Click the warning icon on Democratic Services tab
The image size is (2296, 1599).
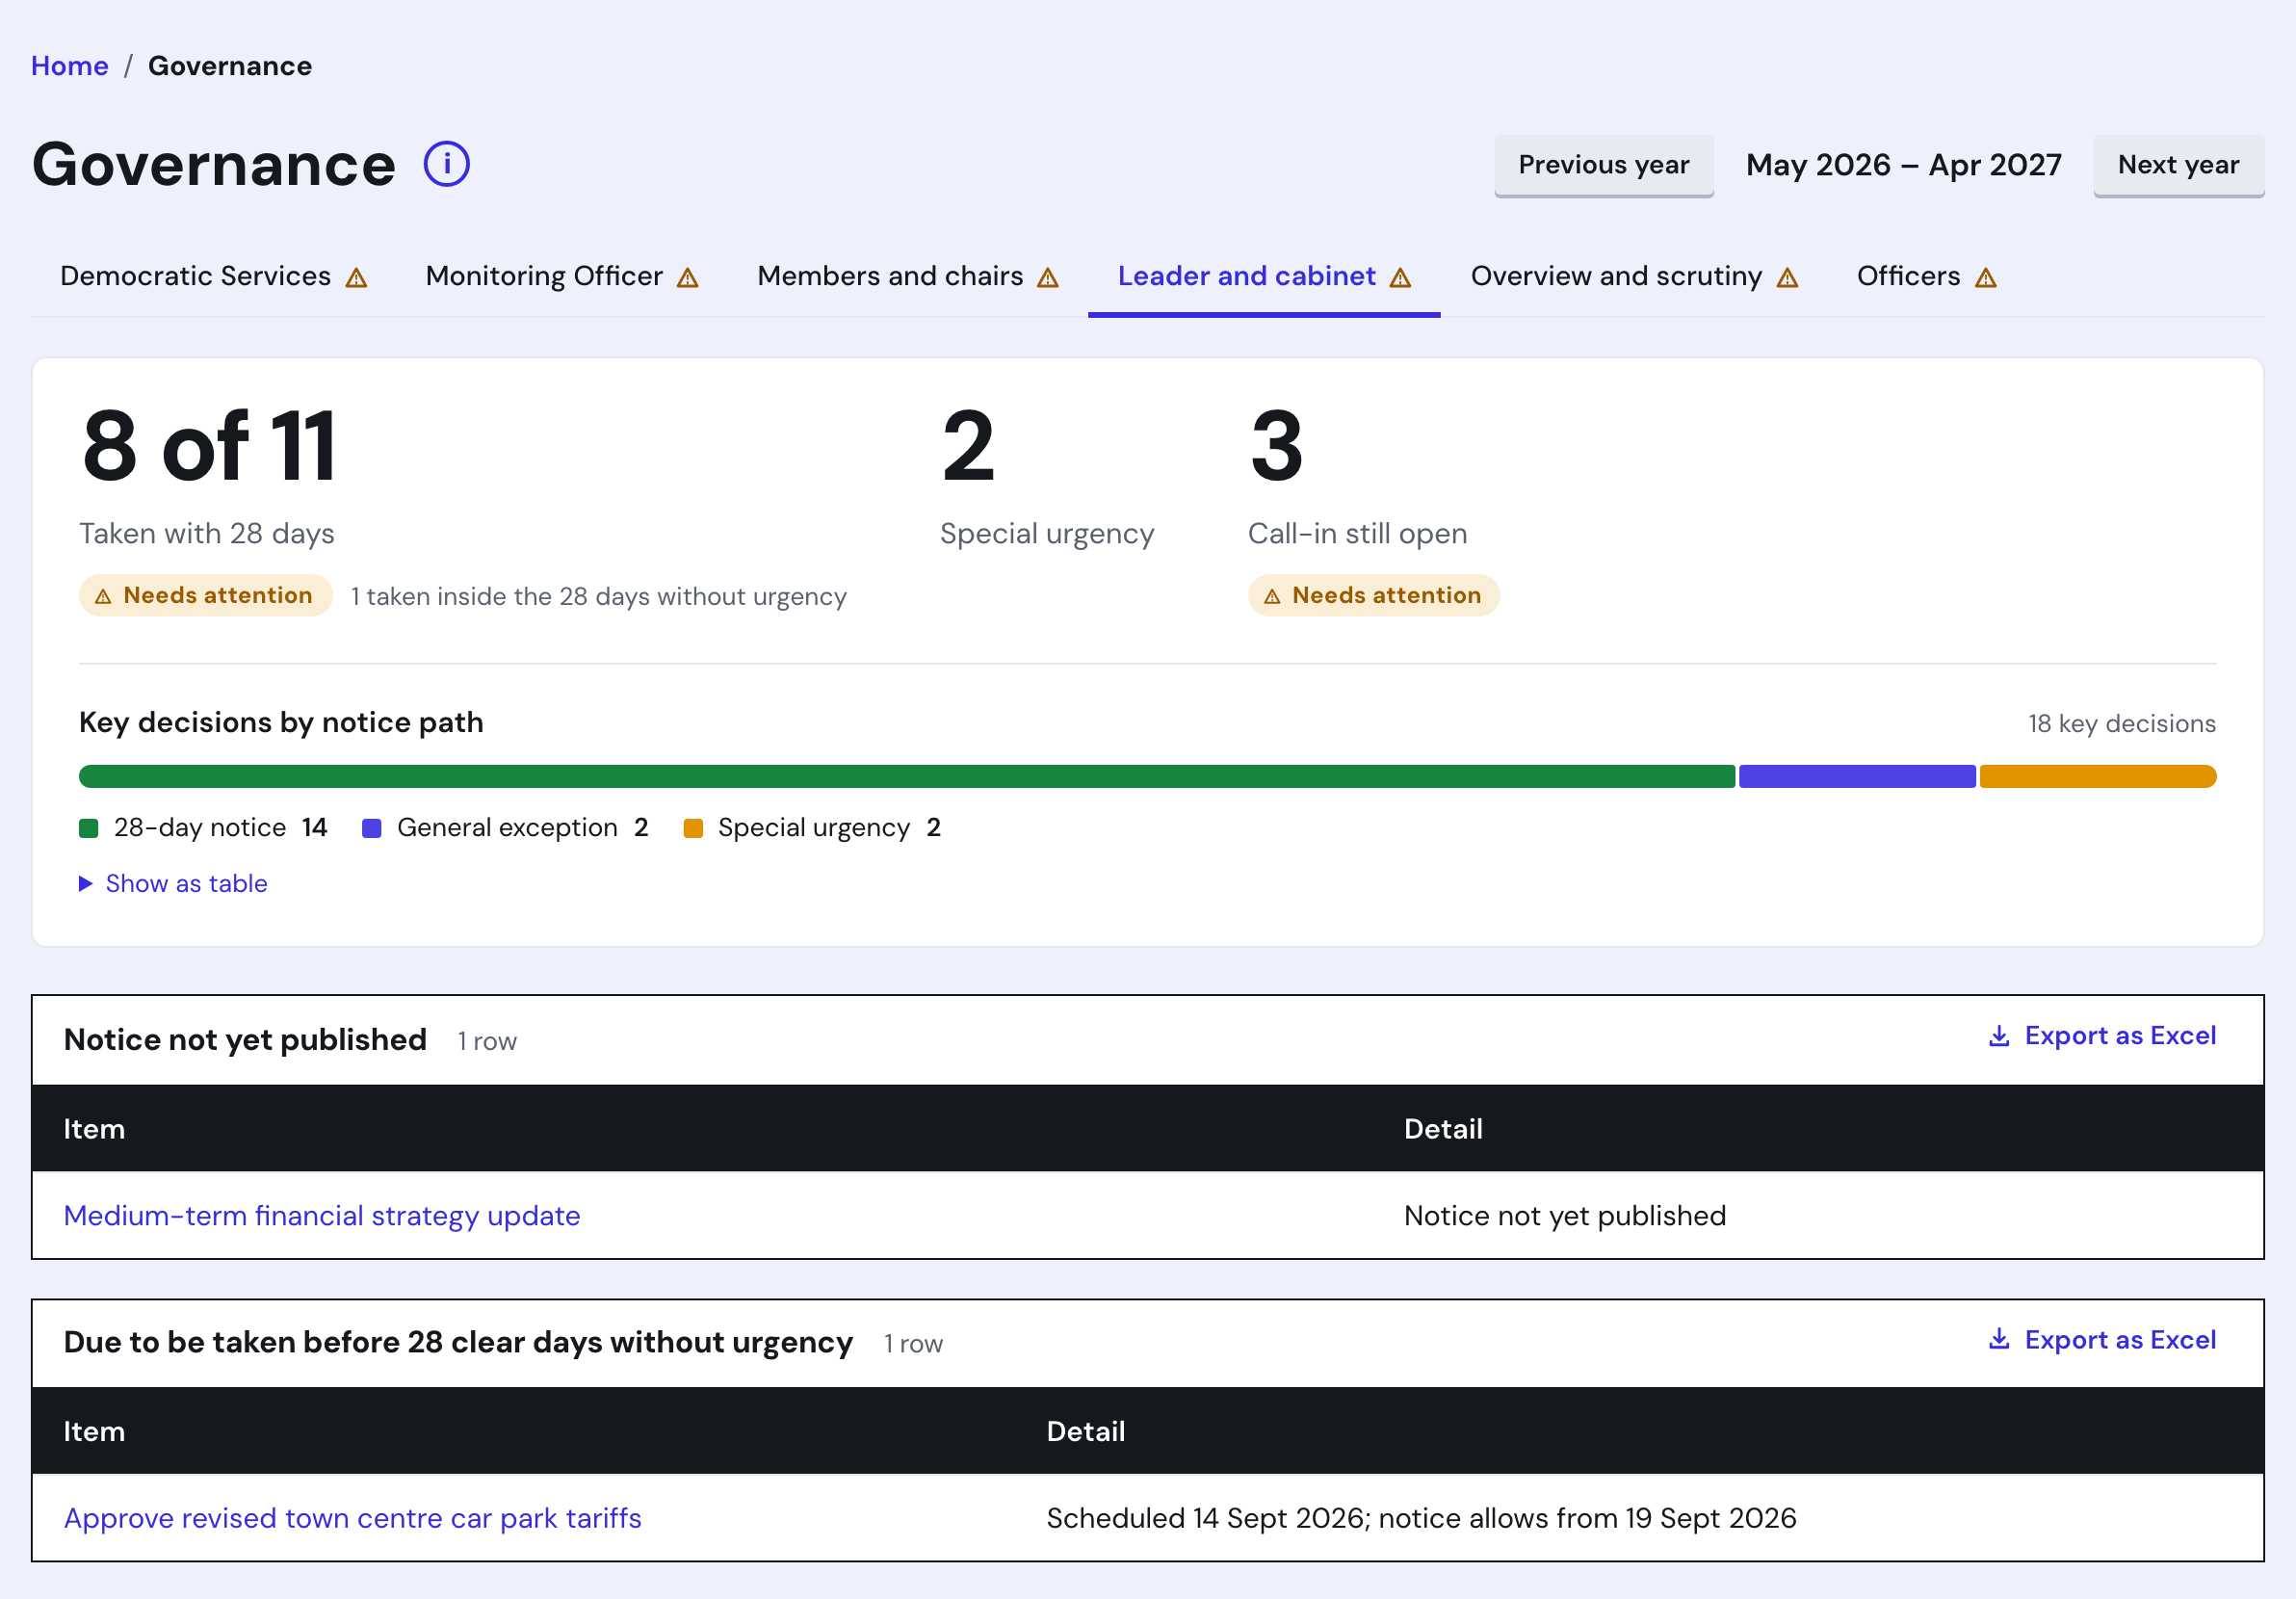coord(357,278)
